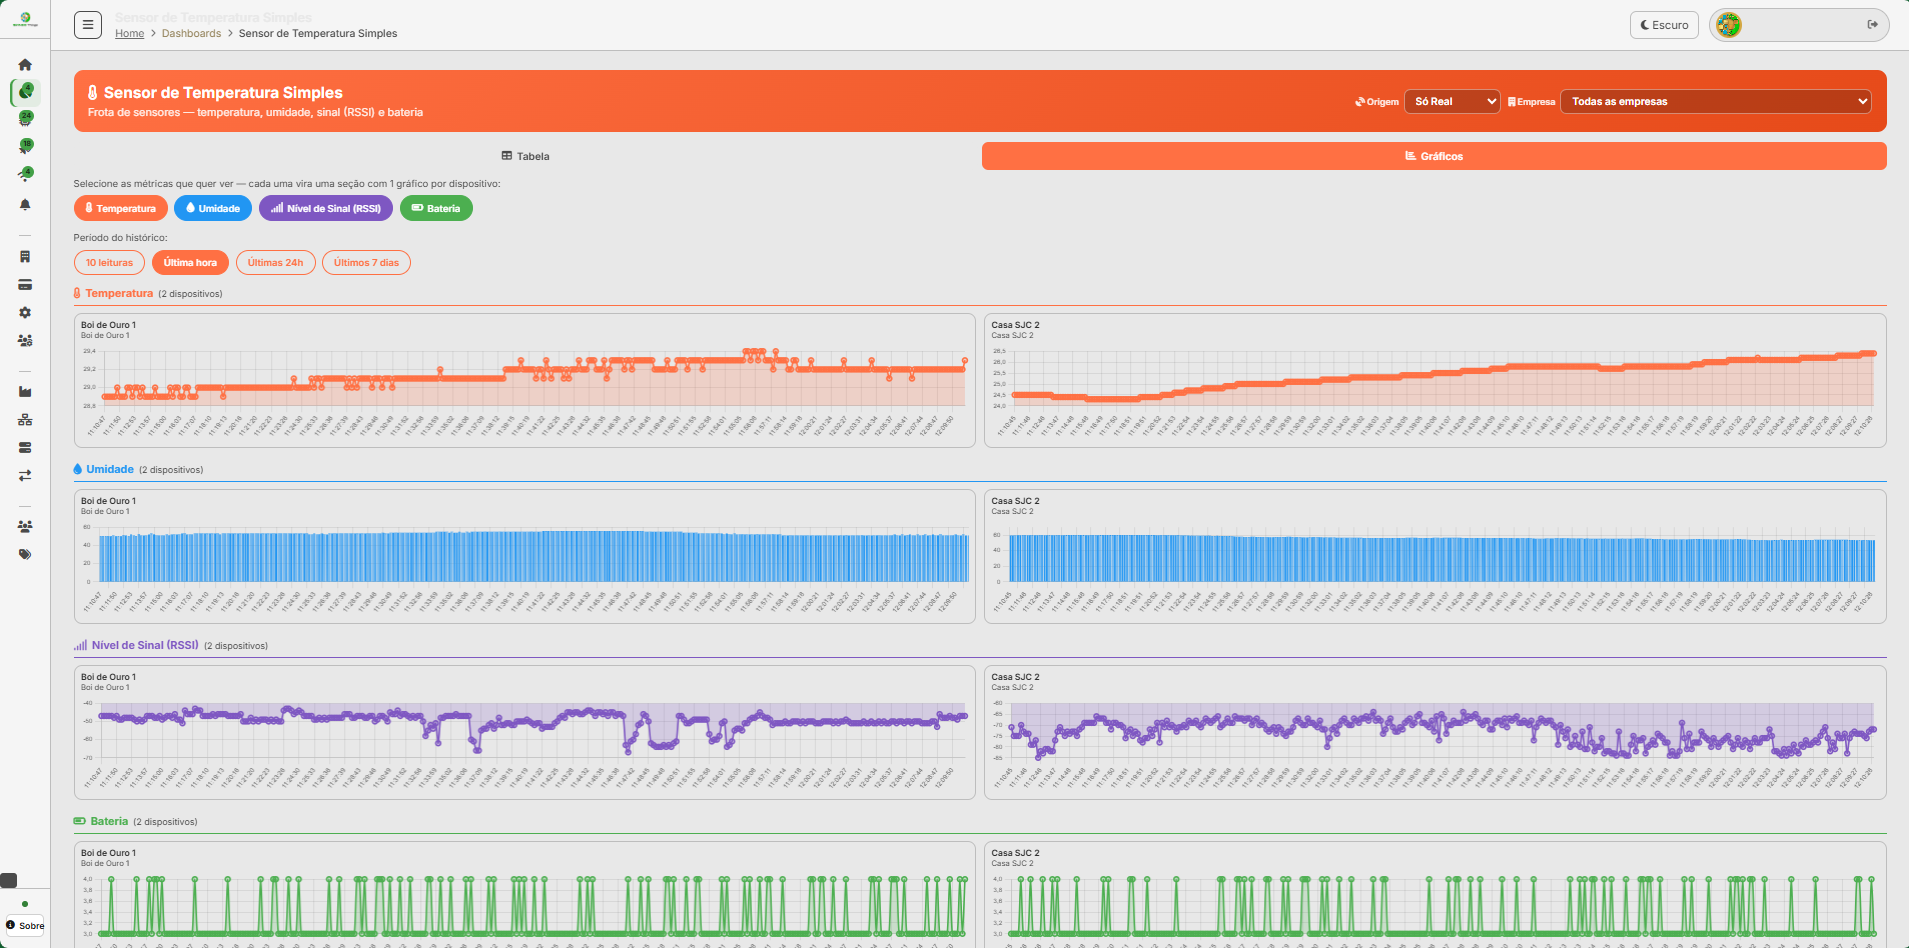Screen dimensions: 1909x948
Task: Open the notifications bell in sidebar
Action: pos(25,205)
